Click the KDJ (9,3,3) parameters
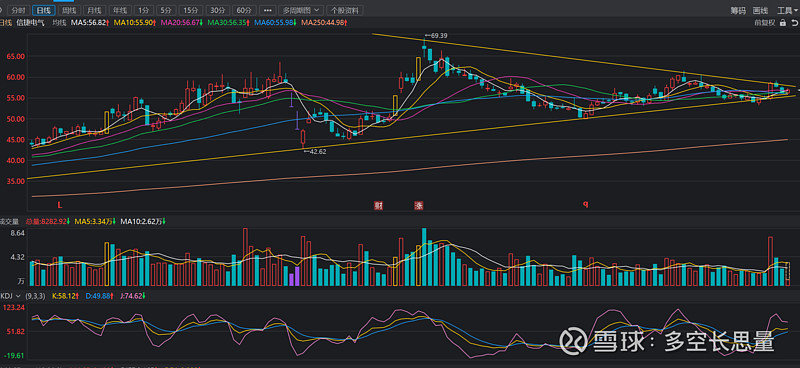The height and width of the screenshot is (368, 800). click(x=36, y=296)
